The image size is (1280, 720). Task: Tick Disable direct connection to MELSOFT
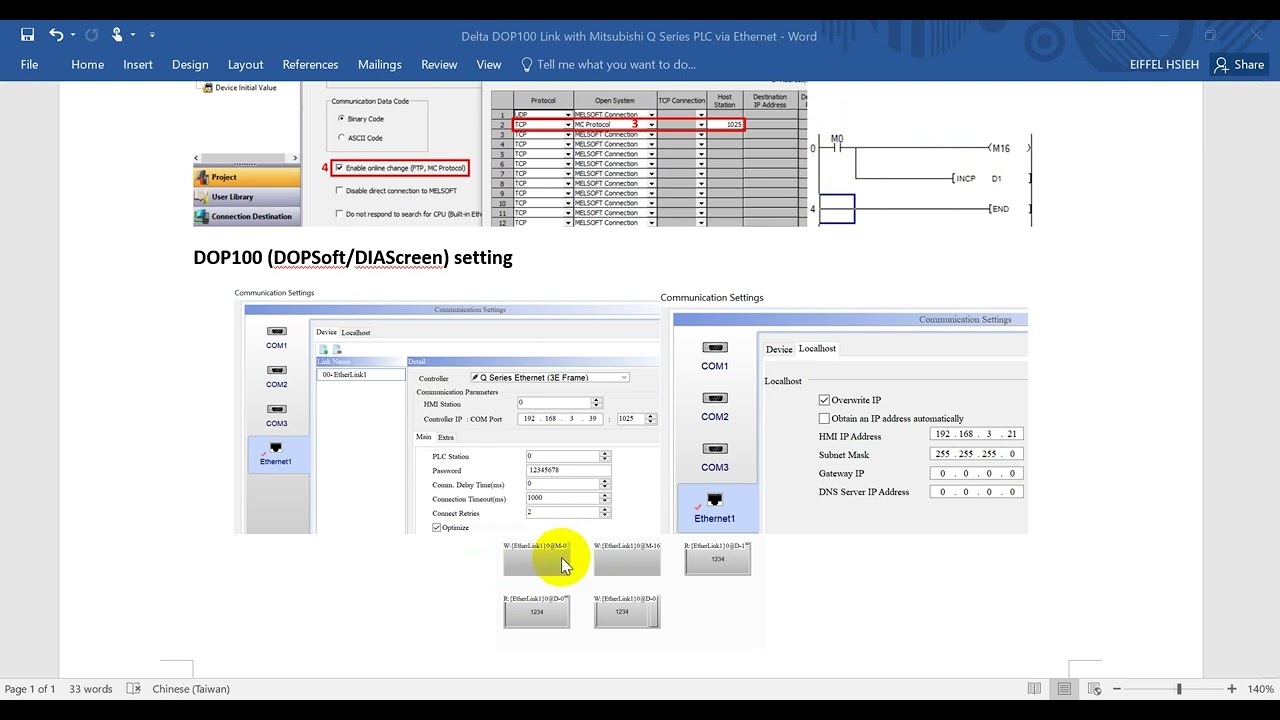point(339,190)
